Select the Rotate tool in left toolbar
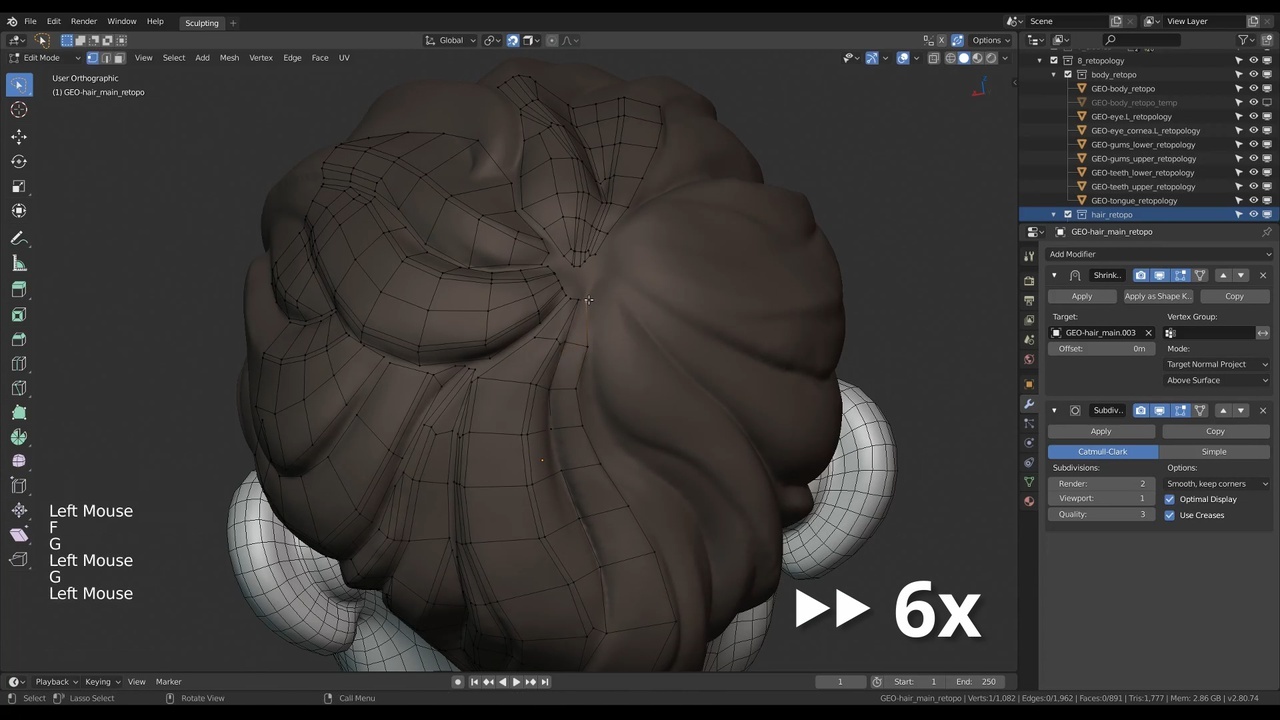 [x=19, y=161]
